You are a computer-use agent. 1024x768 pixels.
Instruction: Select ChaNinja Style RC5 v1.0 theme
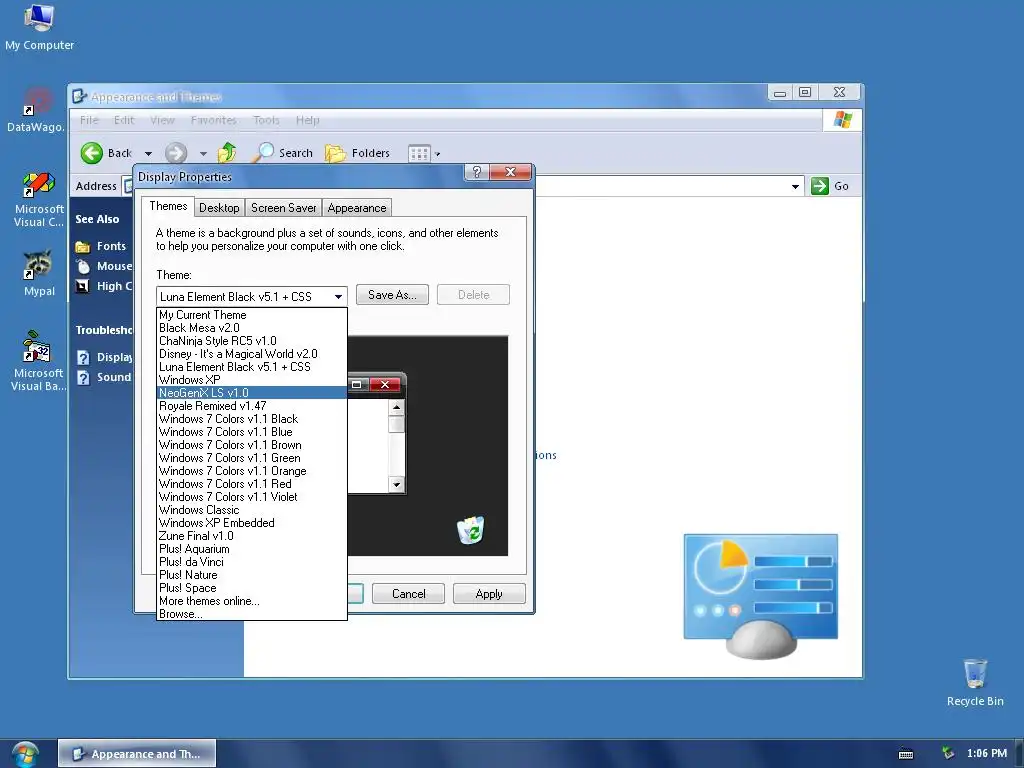click(251, 341)
